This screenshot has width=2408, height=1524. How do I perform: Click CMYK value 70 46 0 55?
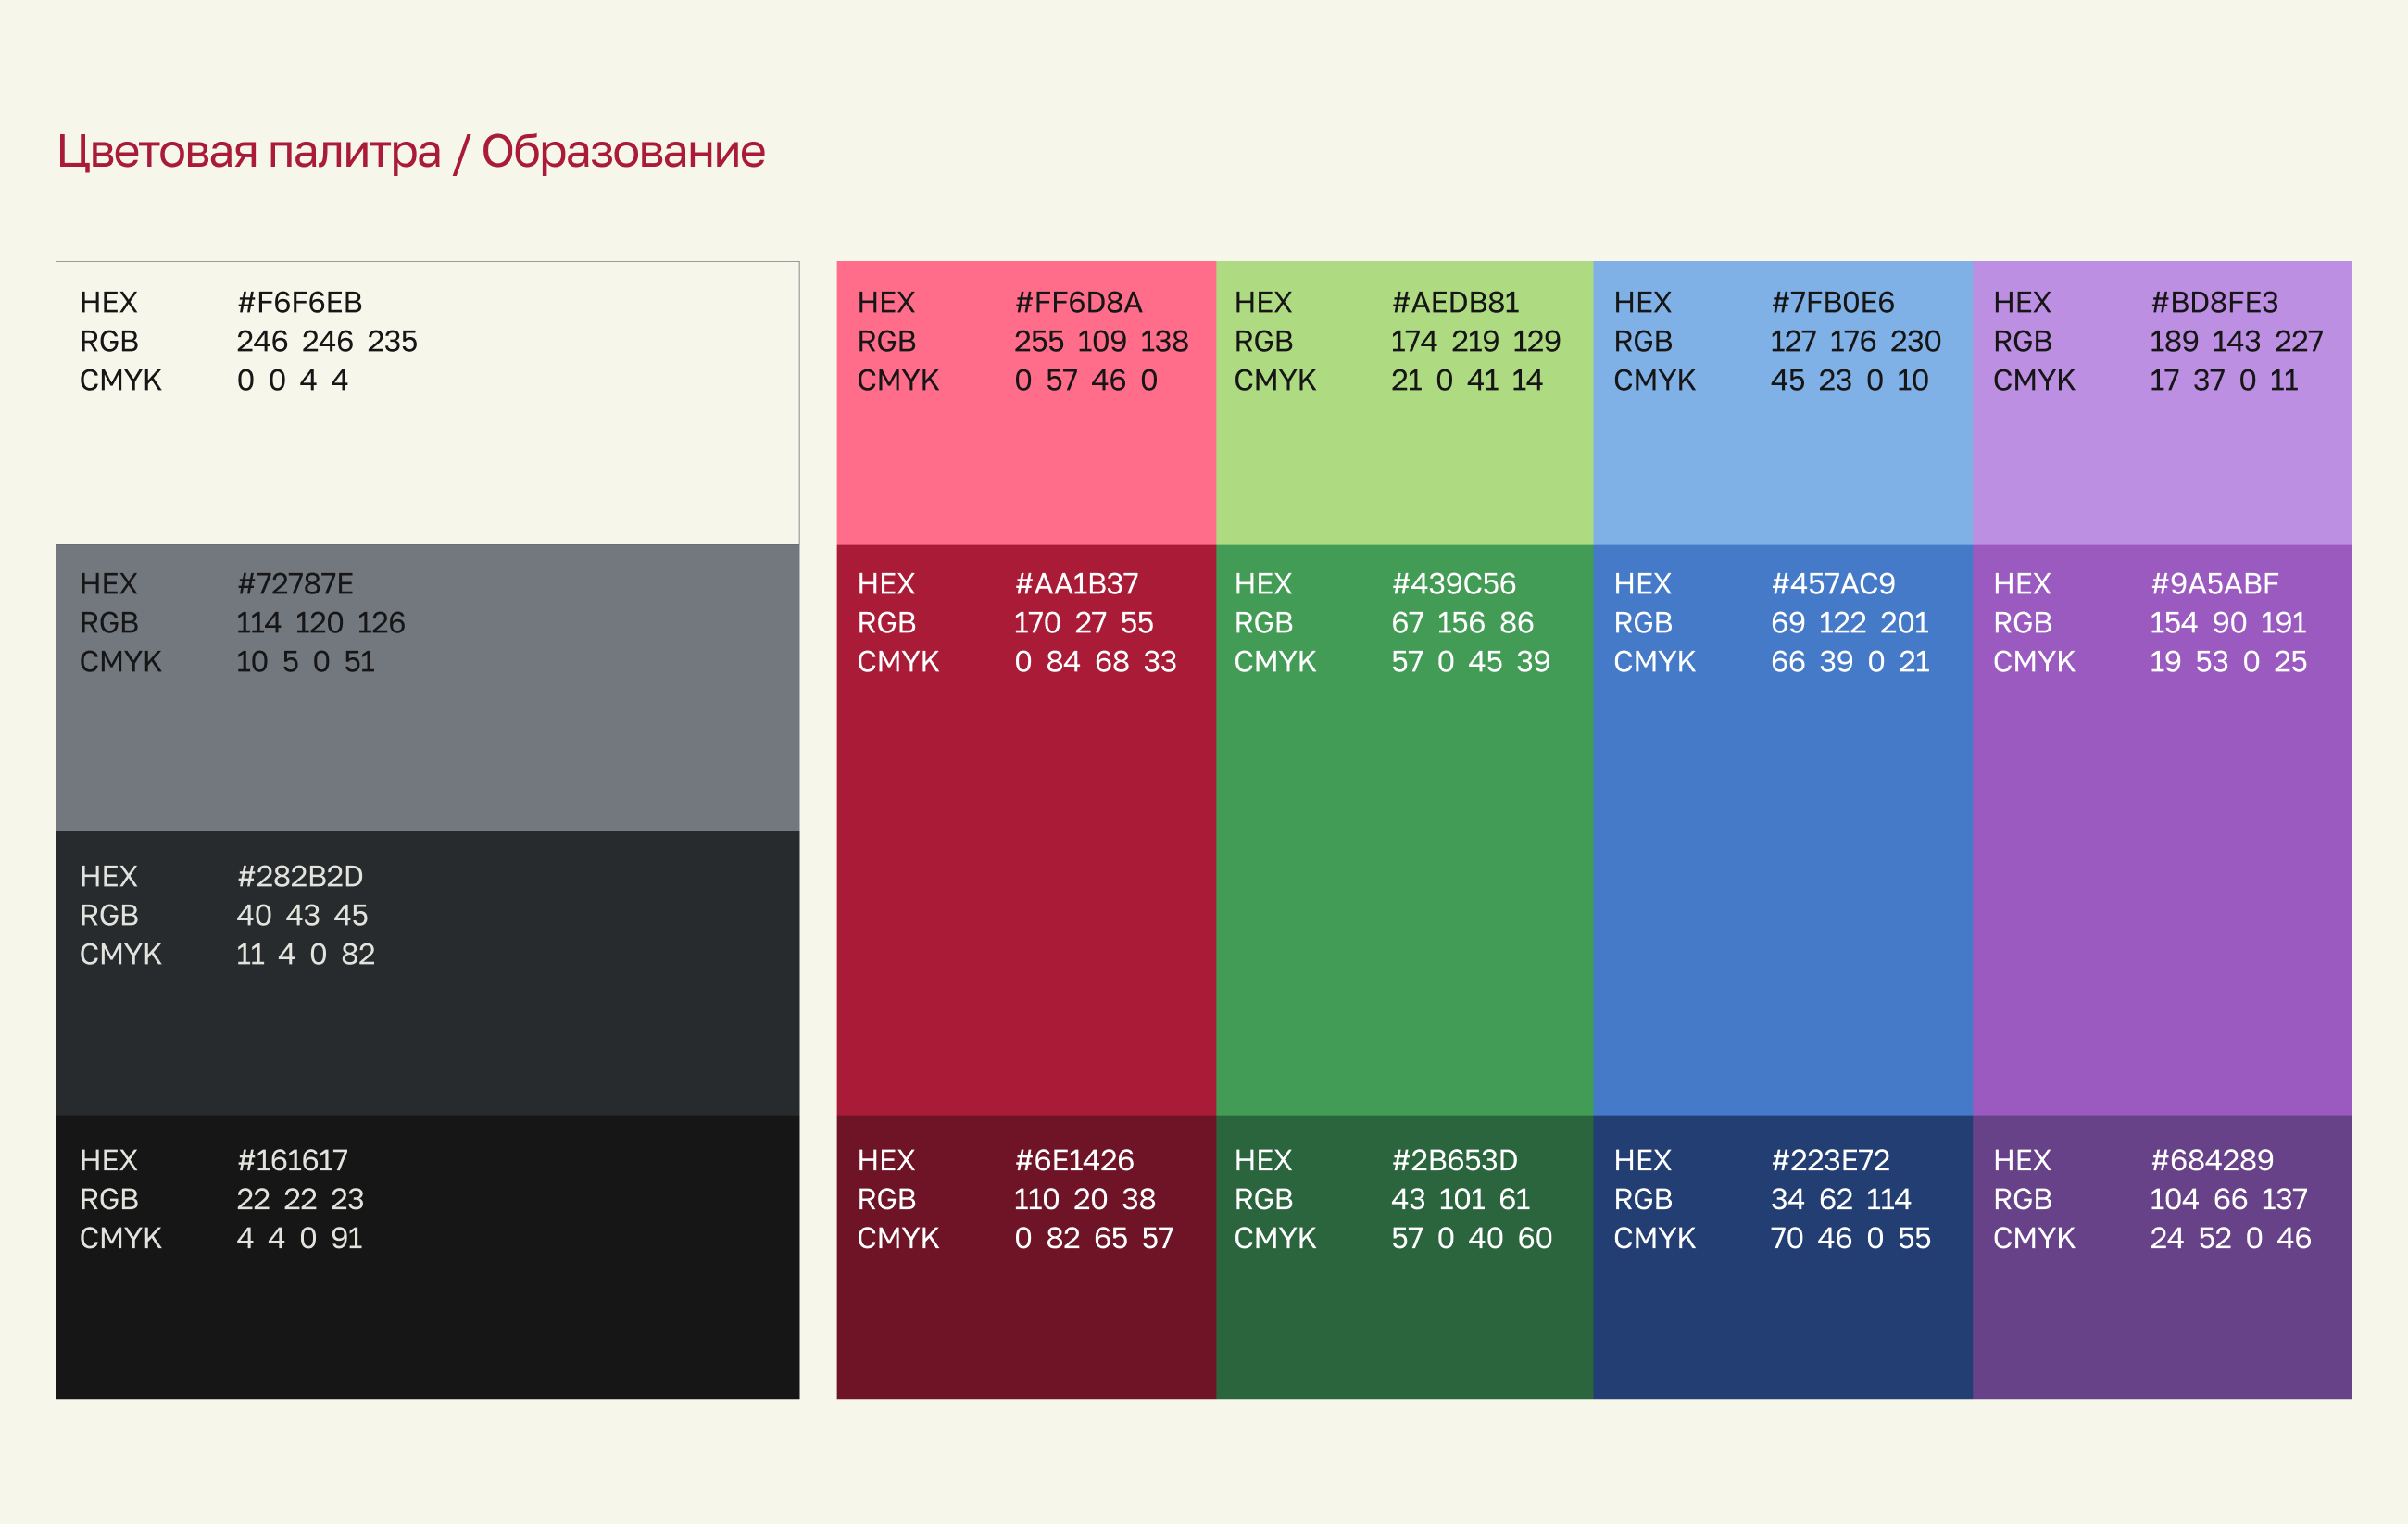tap(1850, 1238)
